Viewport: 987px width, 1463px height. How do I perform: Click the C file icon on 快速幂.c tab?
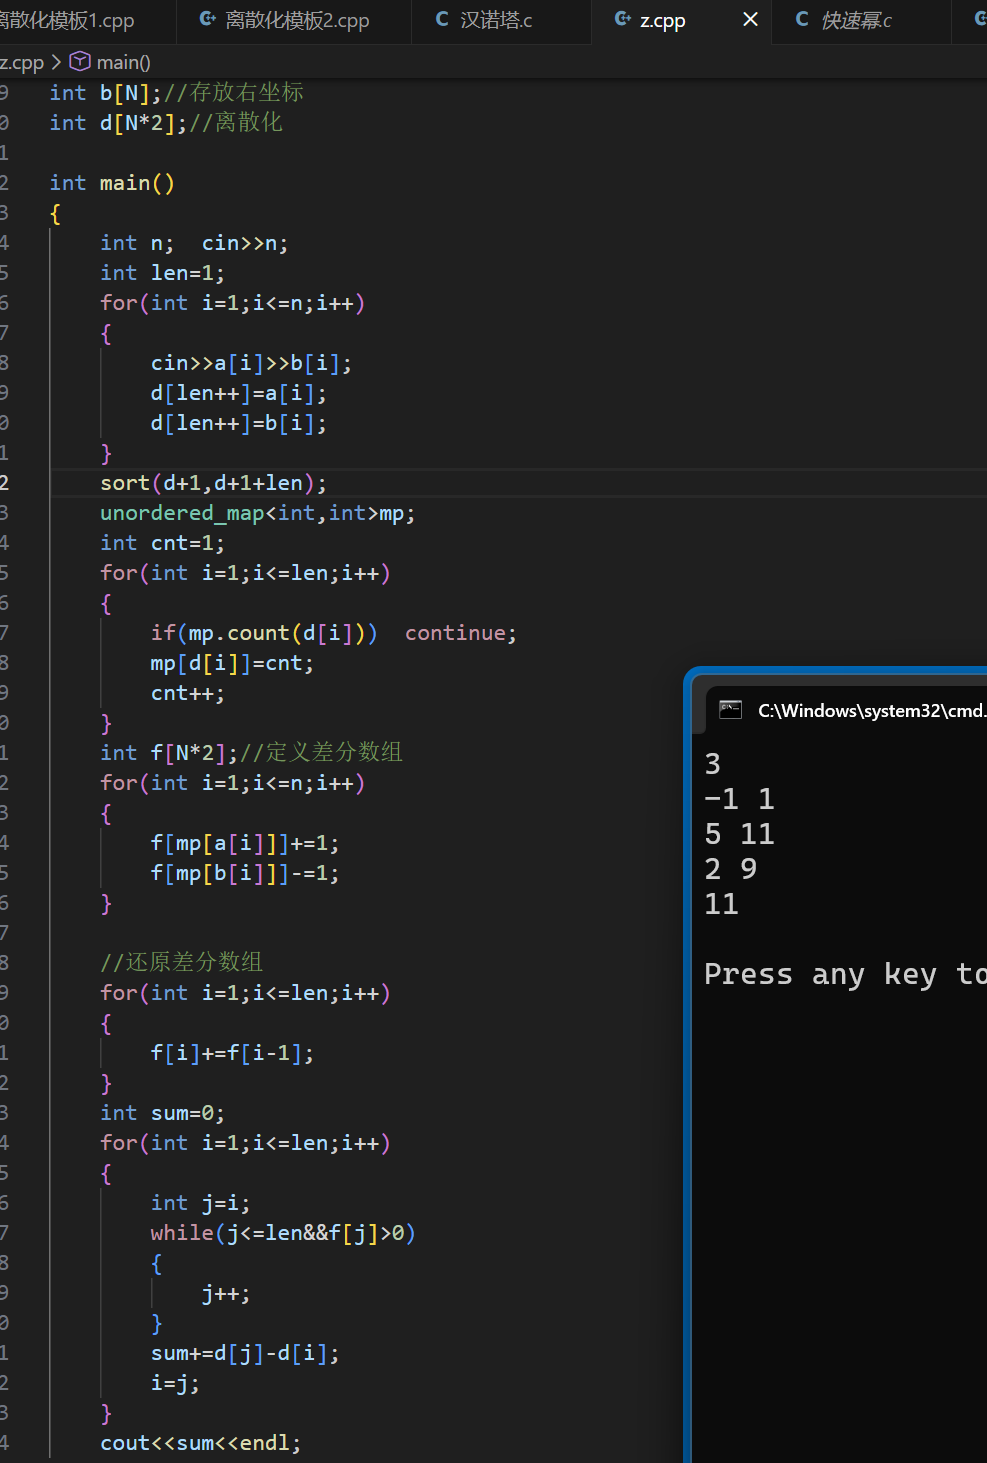pyautogui.click(x=802, y=19)
